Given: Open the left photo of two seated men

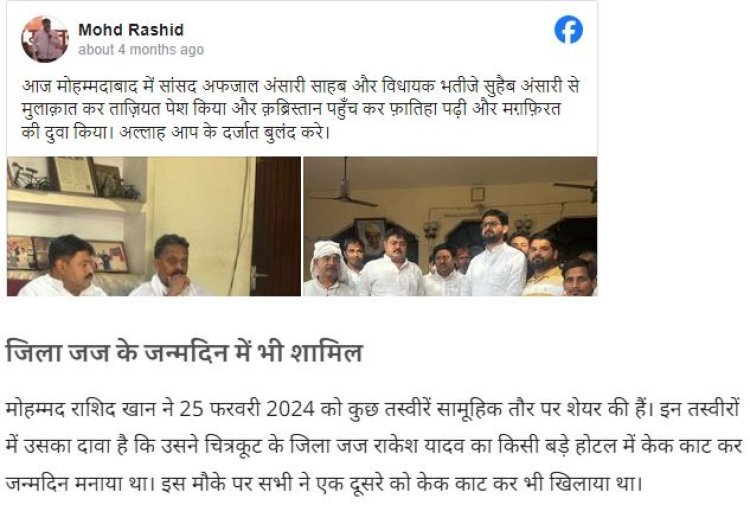Looking at the screenshot, I should (x=154, y=226).
